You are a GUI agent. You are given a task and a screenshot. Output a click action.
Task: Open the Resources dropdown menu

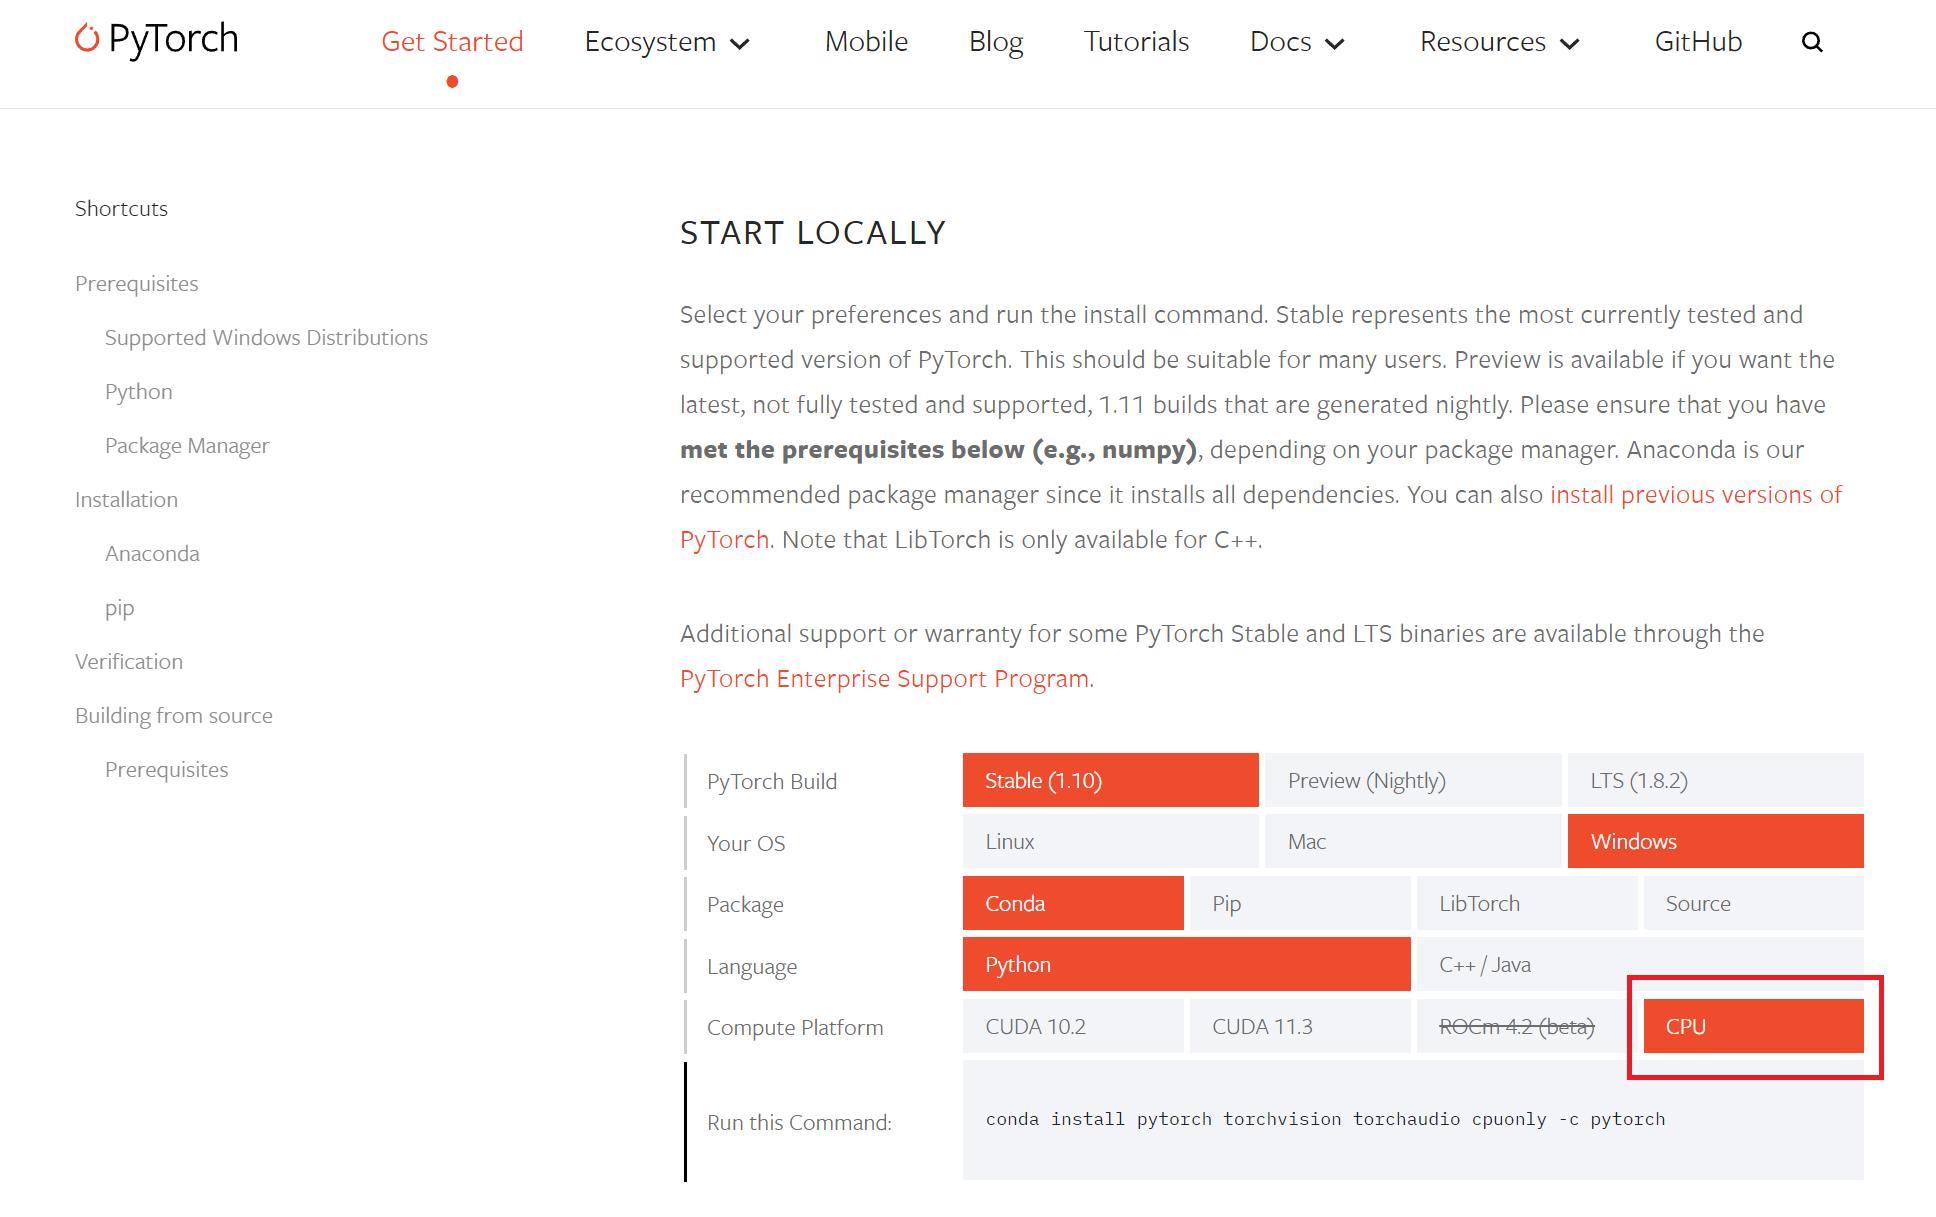1498,42
